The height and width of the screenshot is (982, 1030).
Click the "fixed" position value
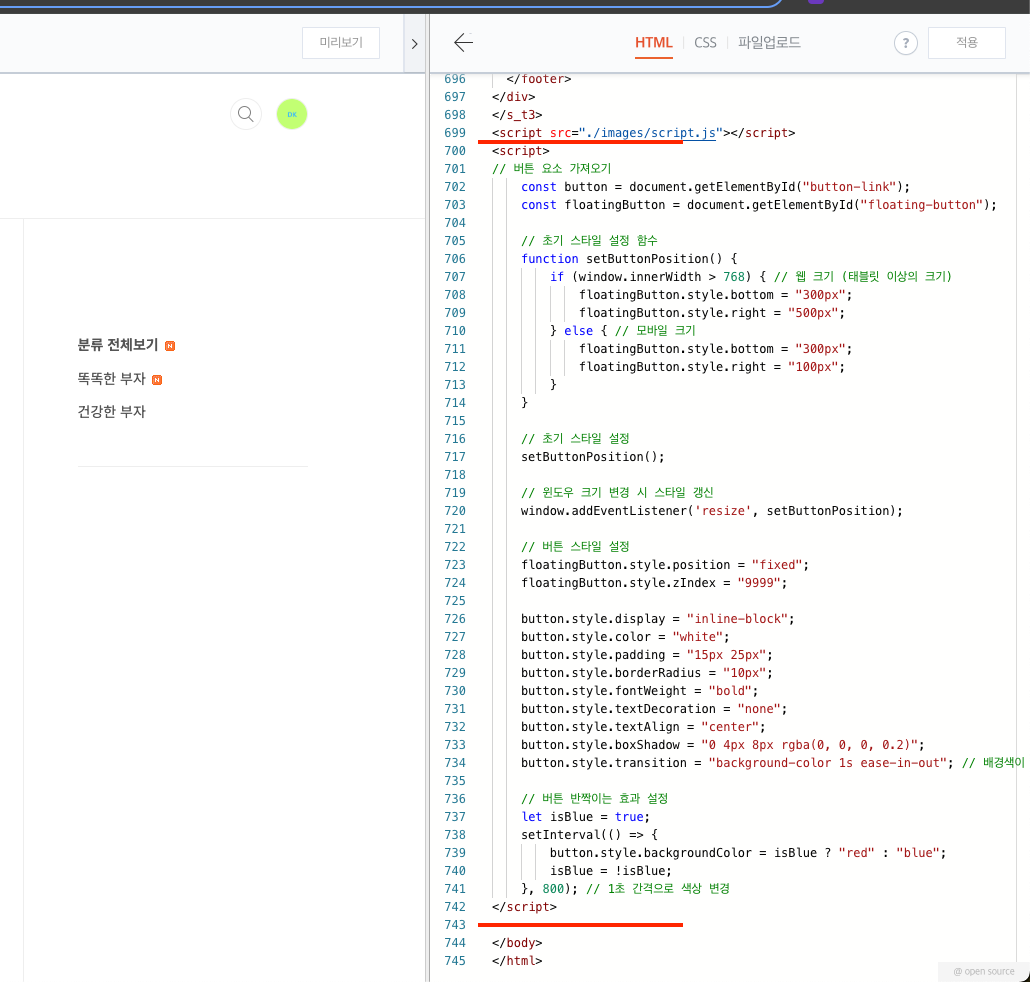click(x=777, y=565)
